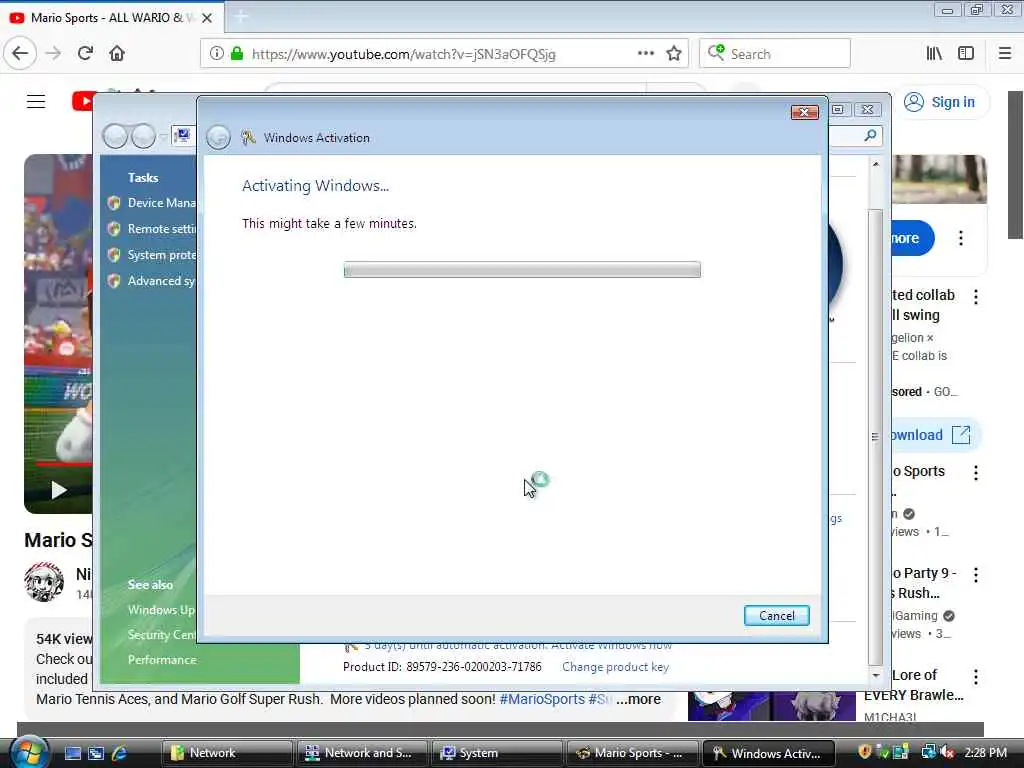Viewport: 1024px width, 768px height.
Task: Open Device Manager task in System window
Action: pos(161,202)
